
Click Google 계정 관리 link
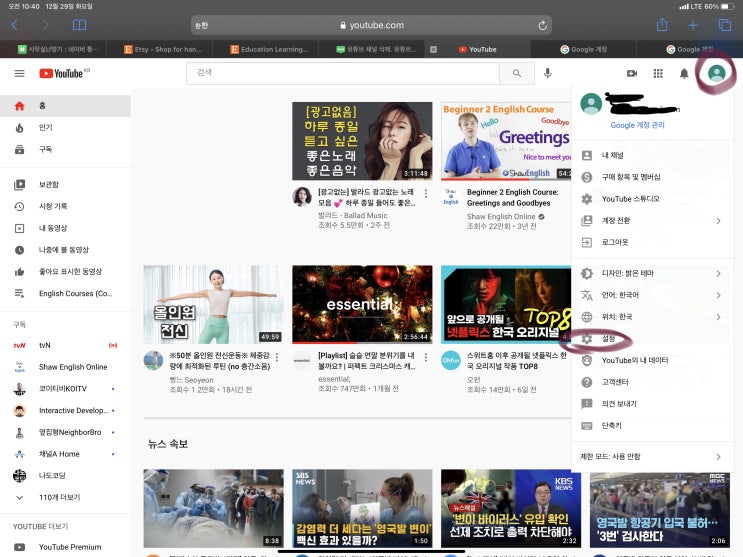(637, 125)
